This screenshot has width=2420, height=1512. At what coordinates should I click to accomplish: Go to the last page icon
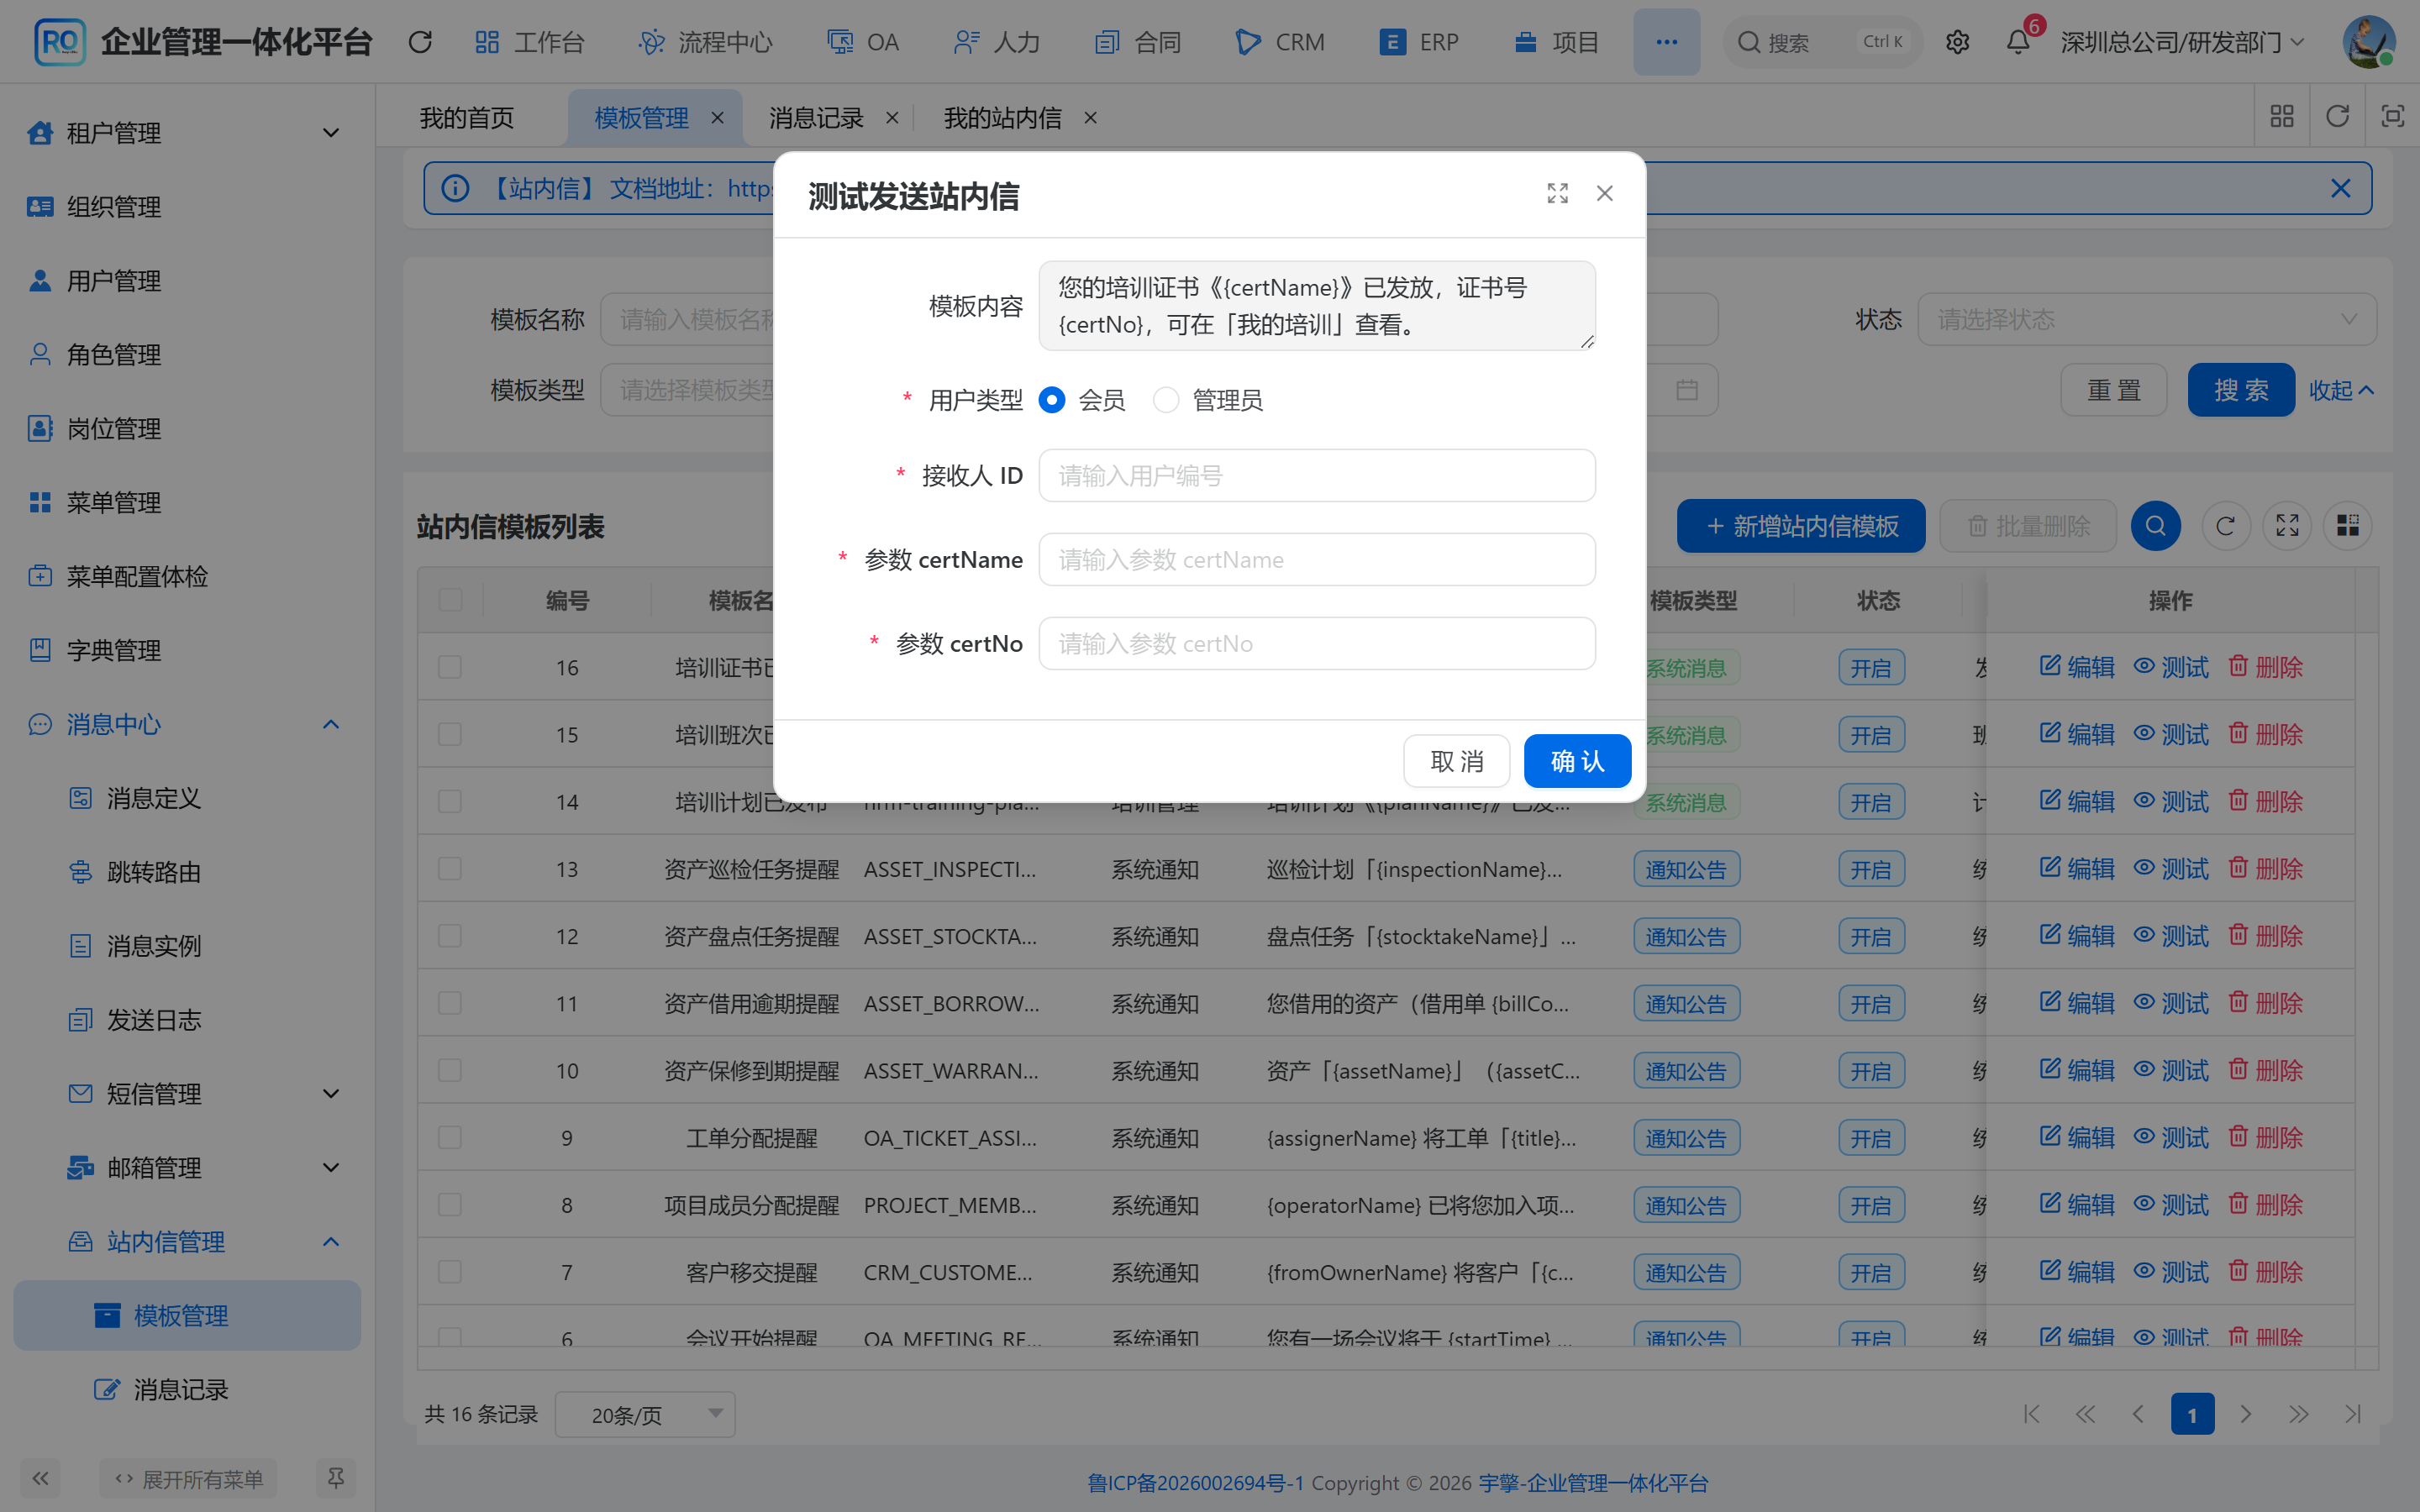point(2352,1414)
